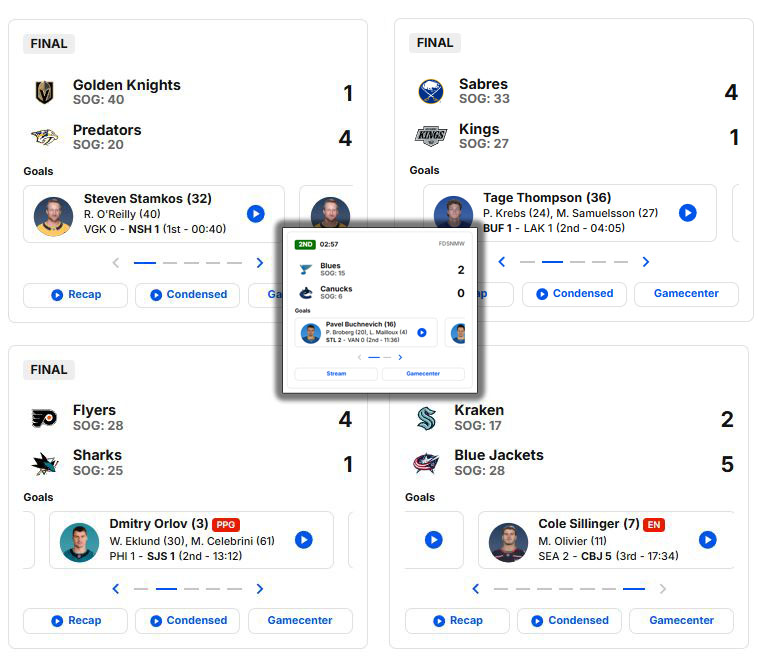This screenshot has height=663, width=758.
Task: Play the Cole Sillinger goal video
Action: click(708, 540)
